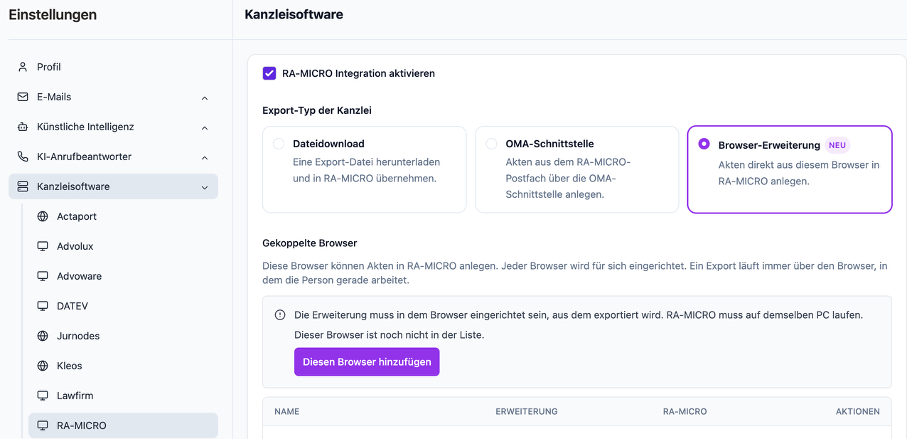Click the monitor icon beside RA-MICRO
908x440 pixels.
[x=42, y=426]
